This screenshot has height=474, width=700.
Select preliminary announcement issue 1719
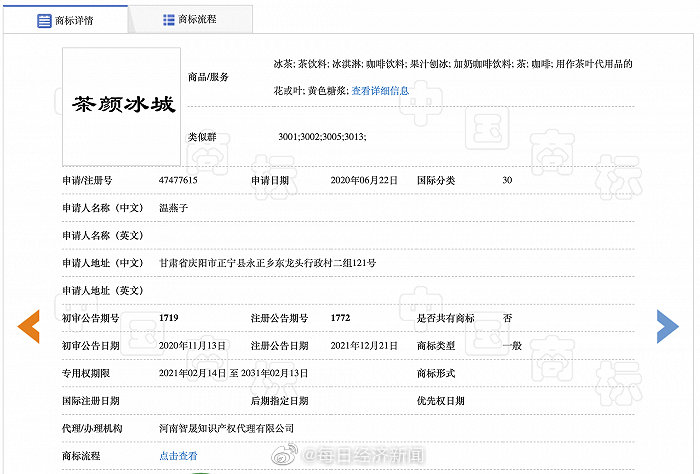169,318
